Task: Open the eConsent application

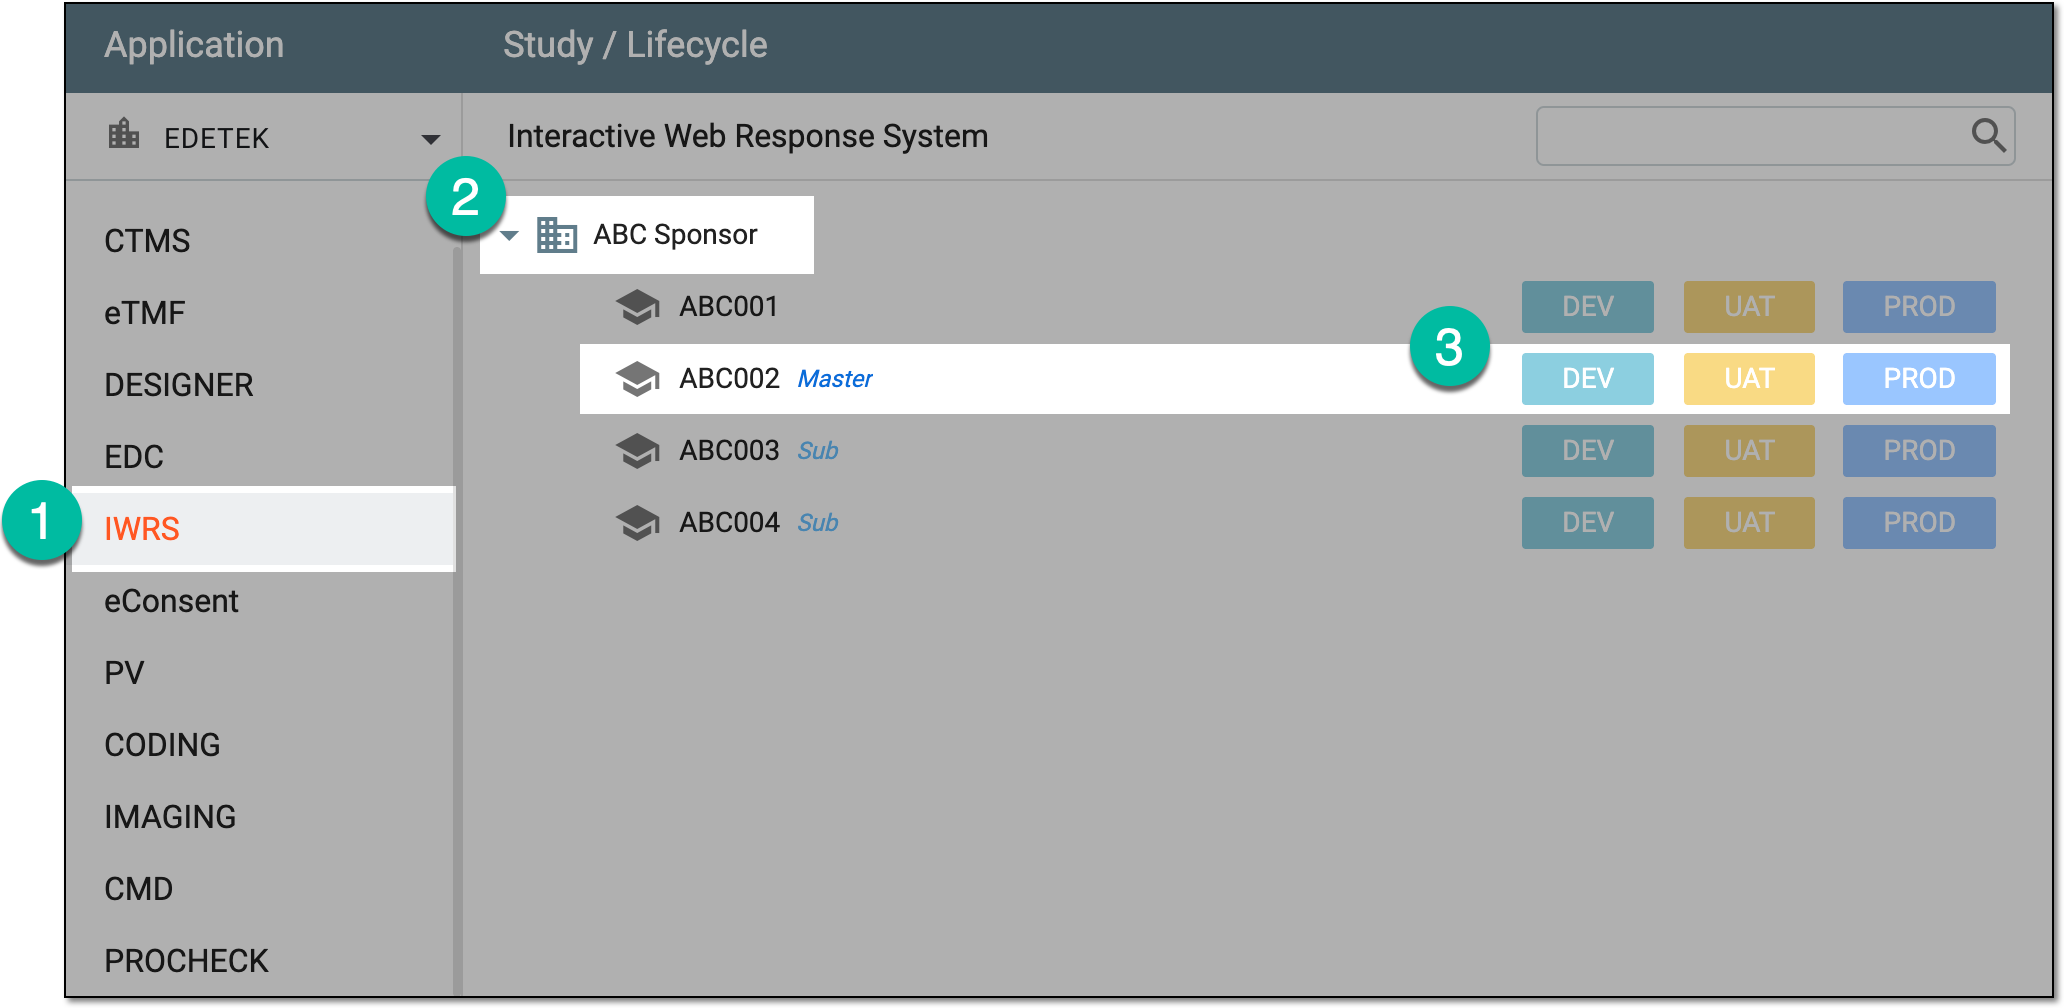Action: [171, 601]
